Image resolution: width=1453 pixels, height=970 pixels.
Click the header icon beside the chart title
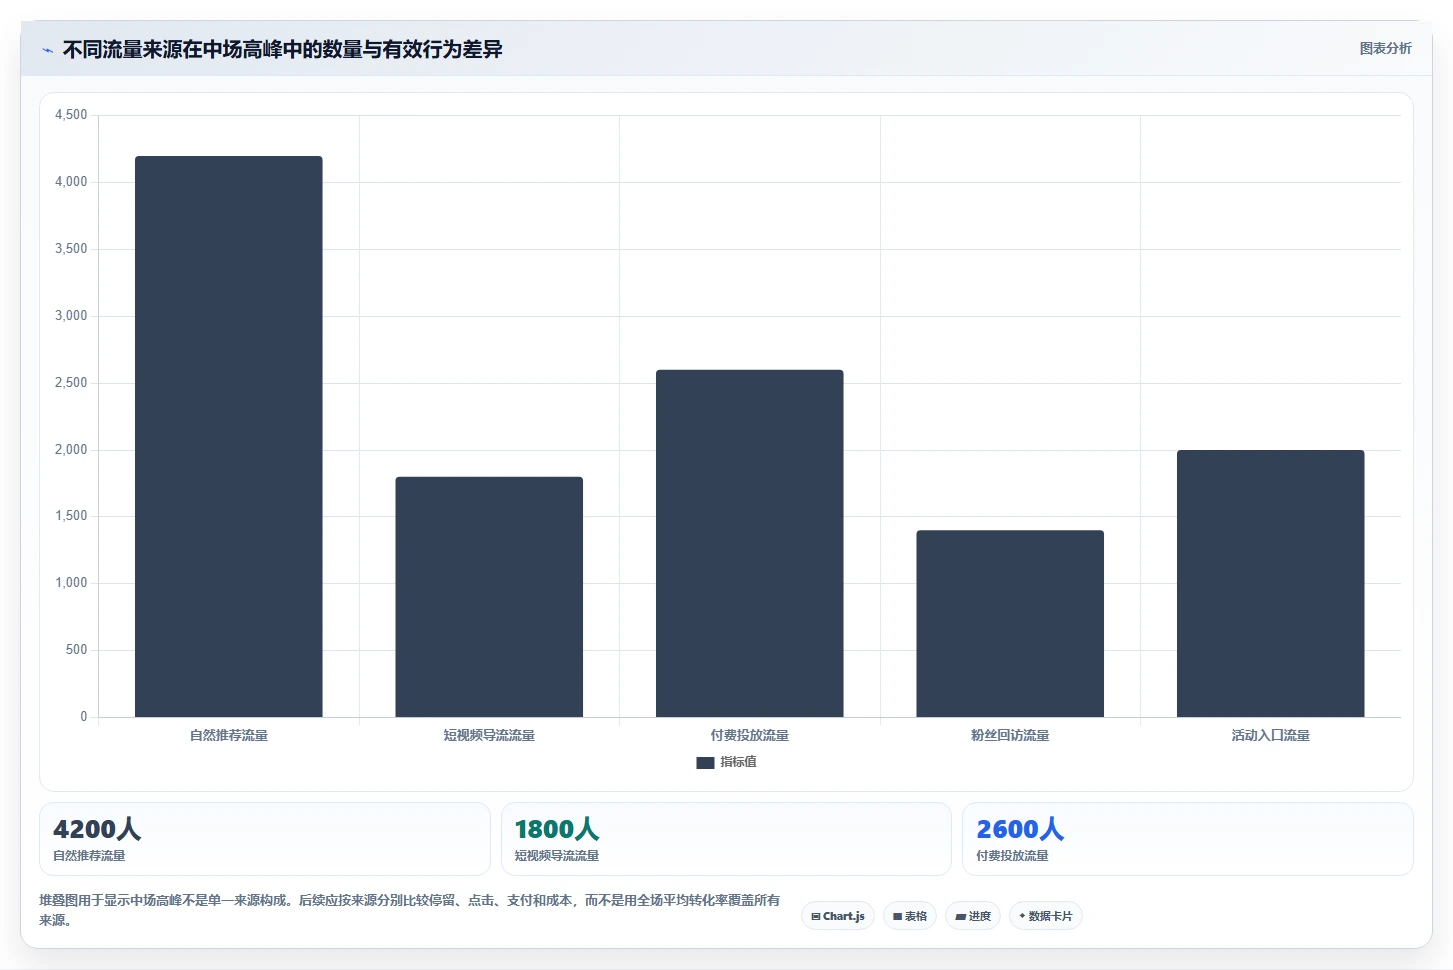click(x=47, y=50)
